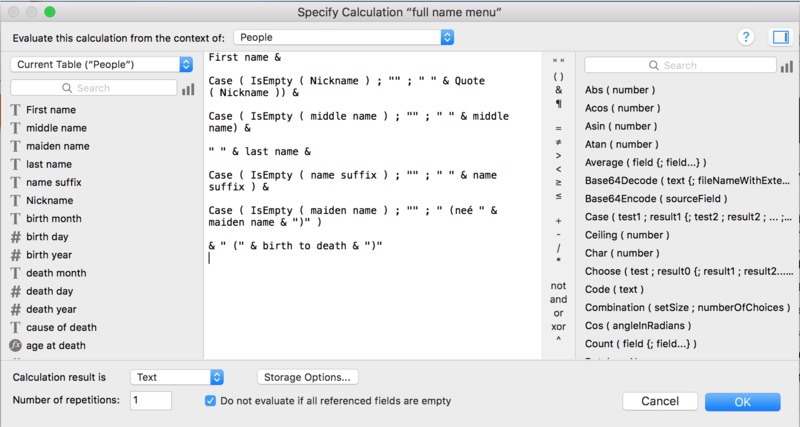
Task: Insert the greater-than-or-equal operator
Action: tap(558, 183)
